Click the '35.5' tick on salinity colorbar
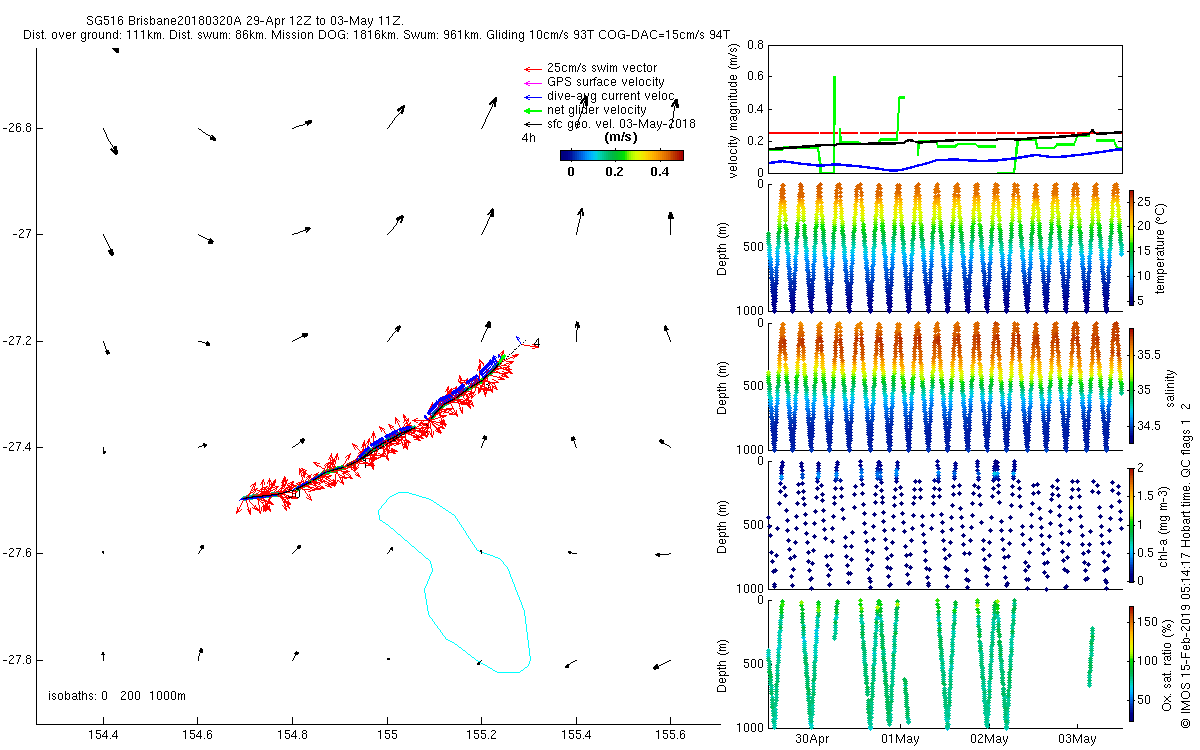The width and height of the screenshot is (1200, 750). coord(1148,355)
